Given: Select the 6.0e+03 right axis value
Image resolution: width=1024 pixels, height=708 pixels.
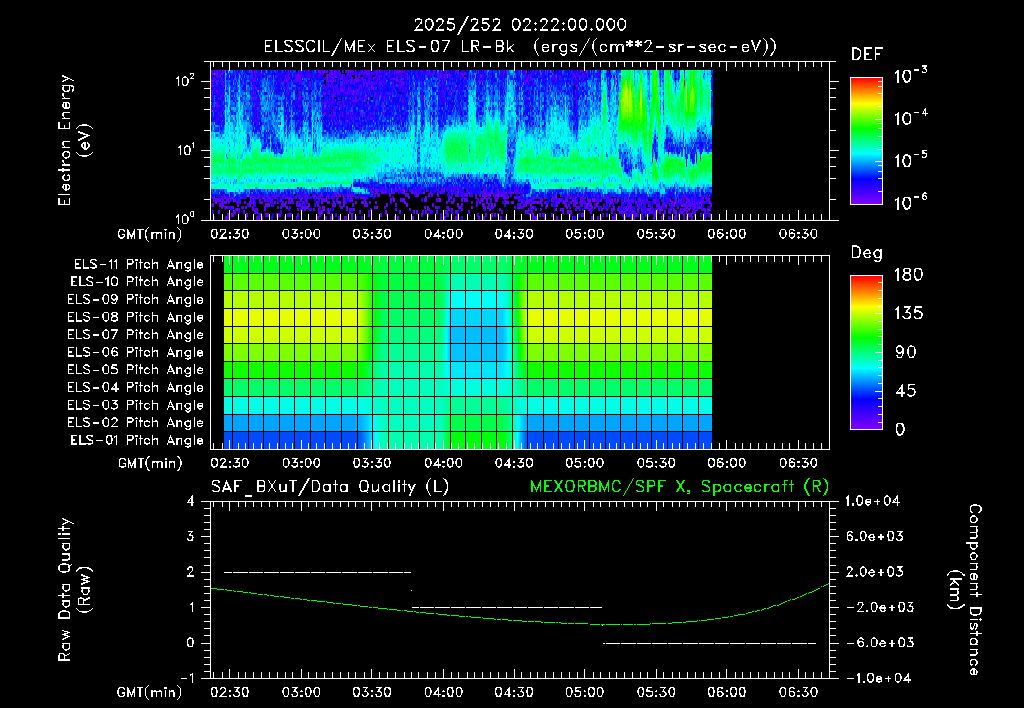Looking at the screenshot, I should click(874, 536).
